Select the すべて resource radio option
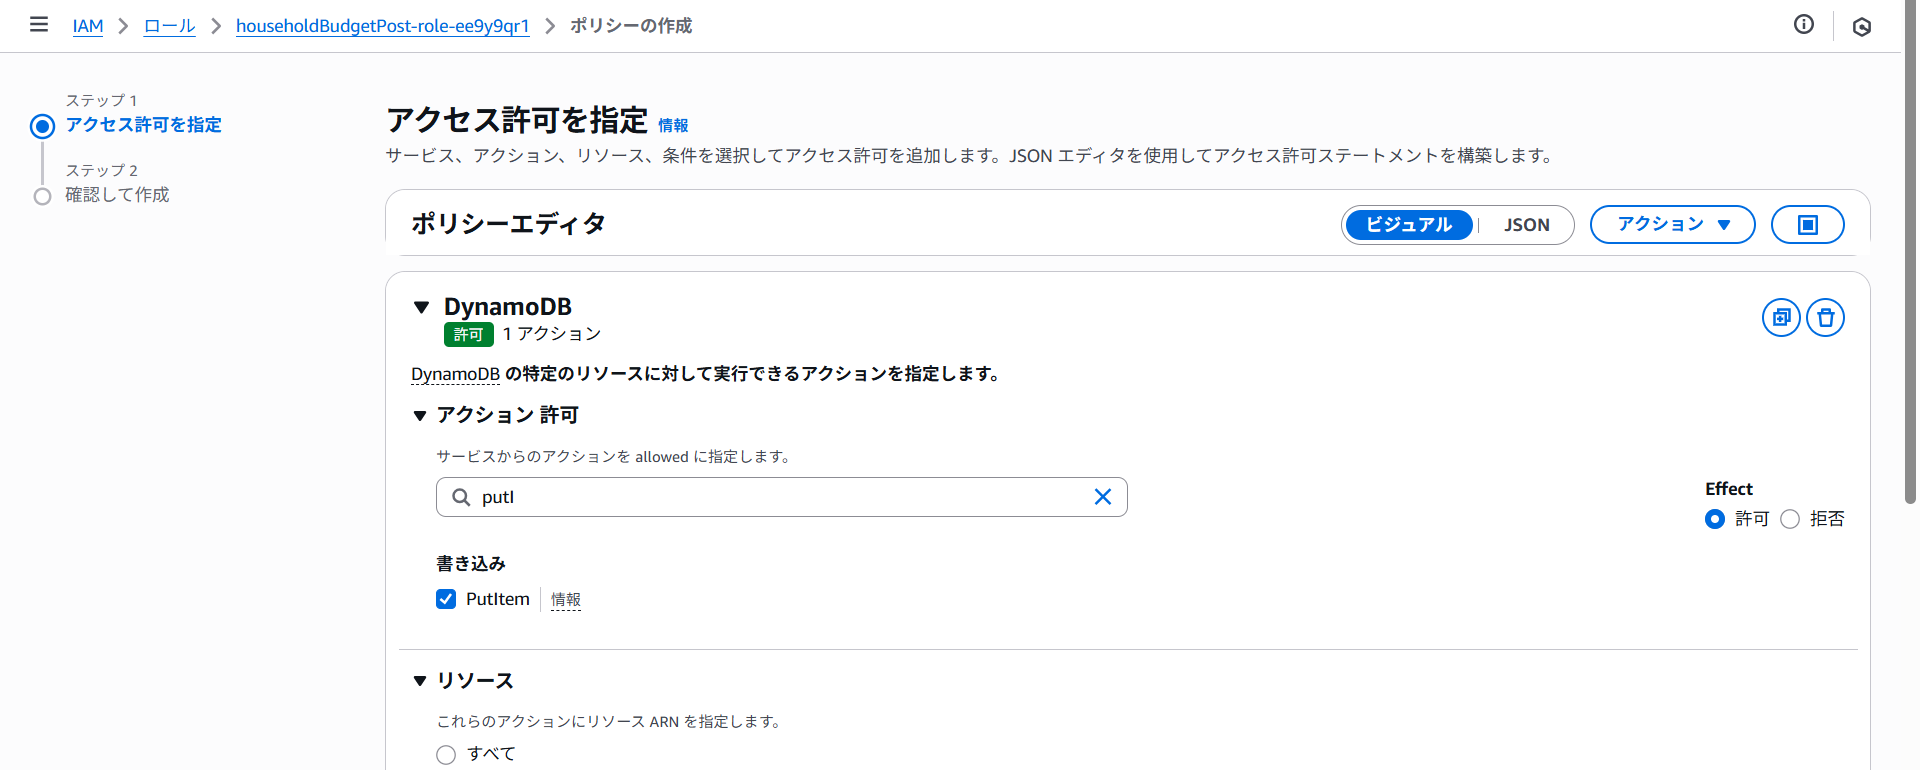Screen dimensions: 1920x770 [446, 754]
